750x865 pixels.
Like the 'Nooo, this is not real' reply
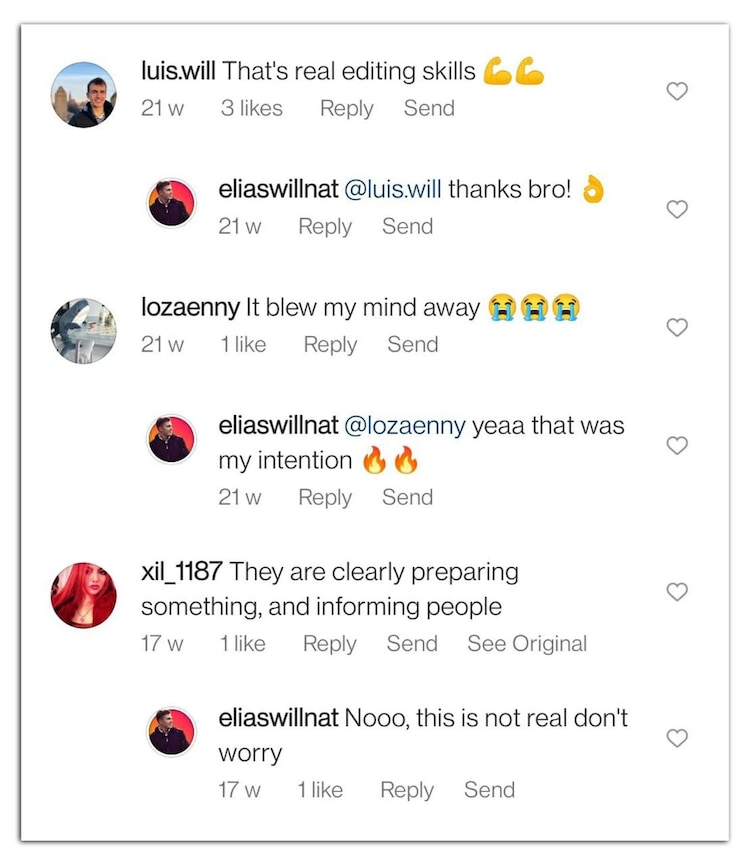click(677, 738)
